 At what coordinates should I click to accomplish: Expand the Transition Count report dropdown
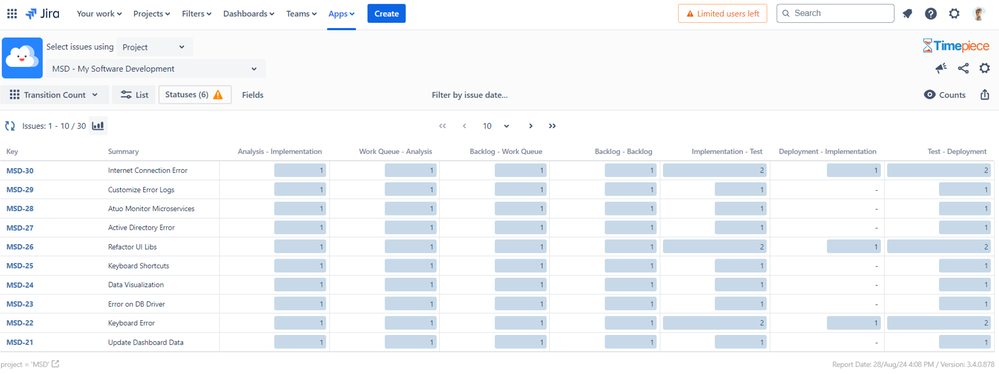tap(55, 95)
